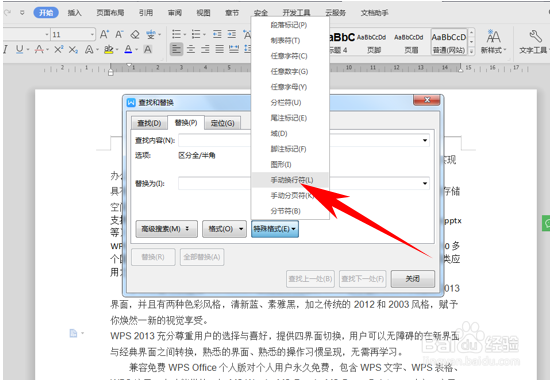Apply numbered list formatting

(196, 34)
